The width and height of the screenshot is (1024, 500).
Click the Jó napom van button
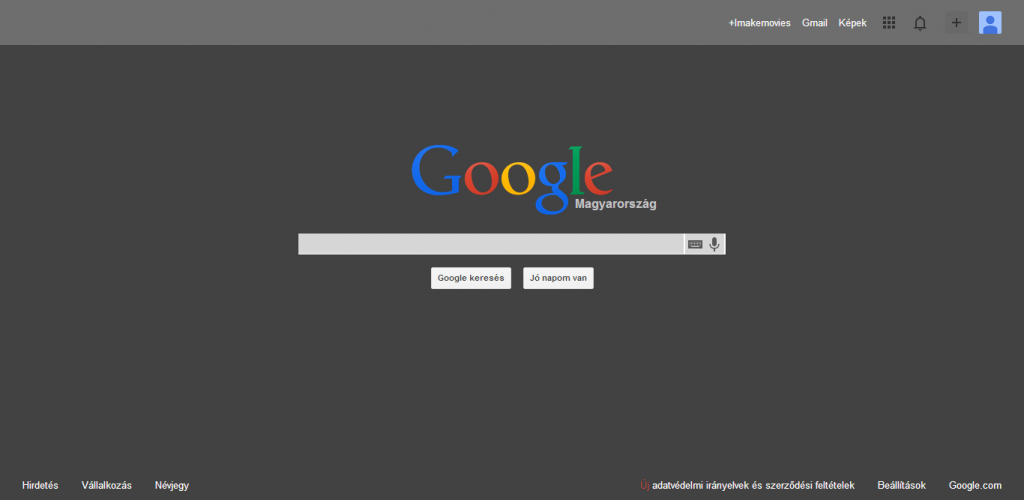(x=558, y=278)
